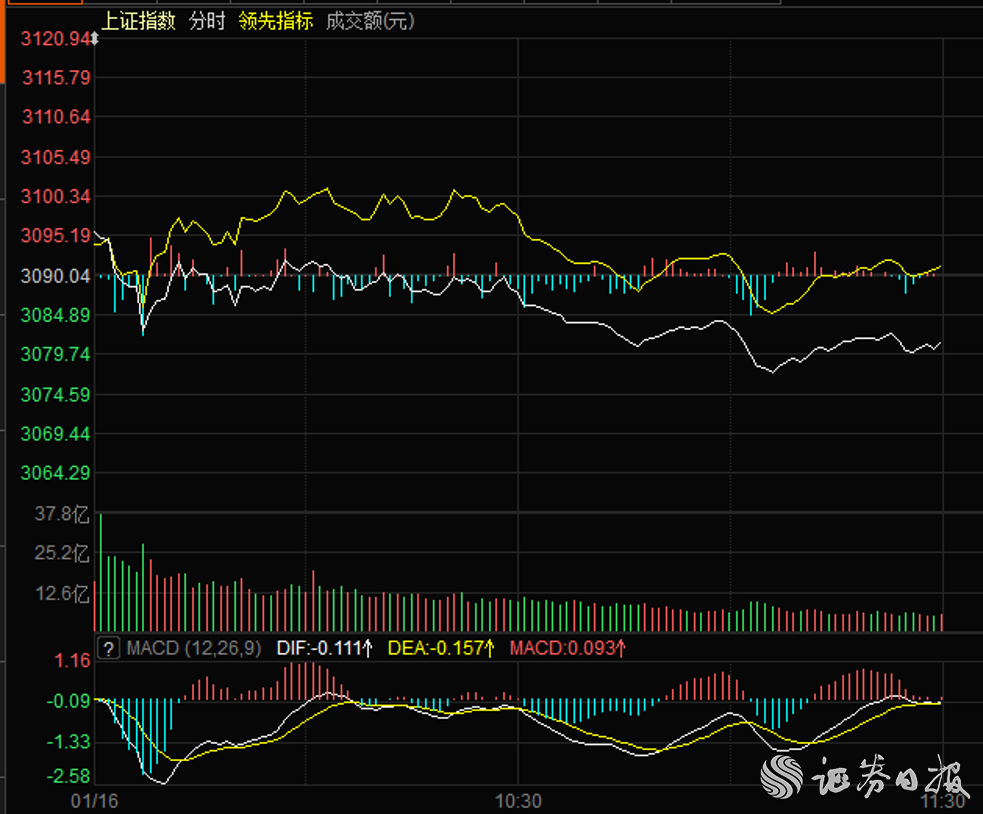The width and height of the screenshot is (983, 814).
Task: Click the axis resize arrow beside 3120.94
Action: coord(95,39)
